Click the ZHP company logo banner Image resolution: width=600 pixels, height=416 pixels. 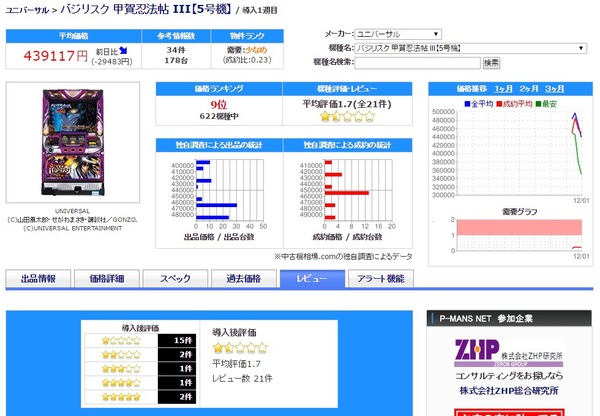pyautogui.click(x=509, y=353)
